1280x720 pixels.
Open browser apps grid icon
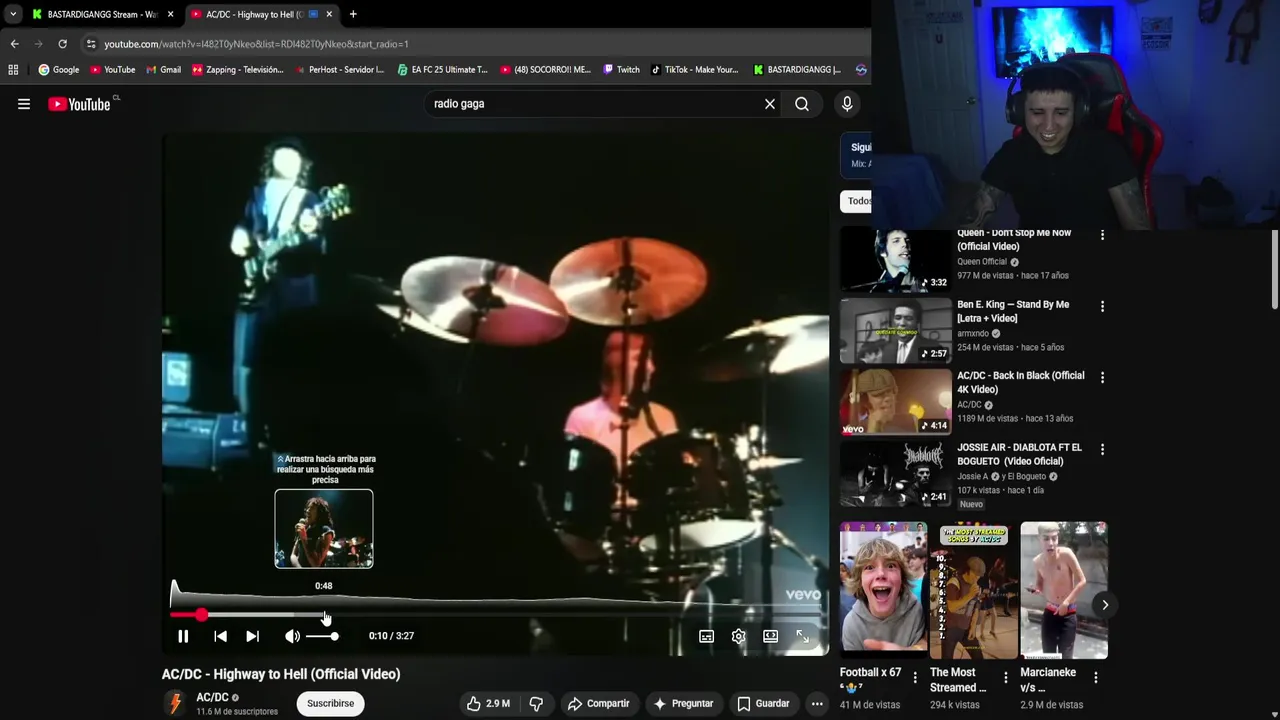(x=13, y=70)
